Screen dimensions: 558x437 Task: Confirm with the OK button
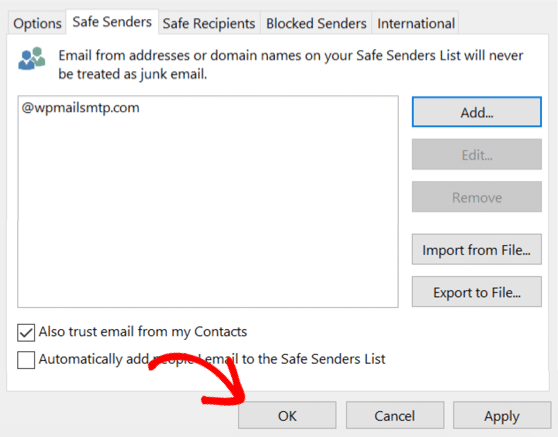[287, 415]
